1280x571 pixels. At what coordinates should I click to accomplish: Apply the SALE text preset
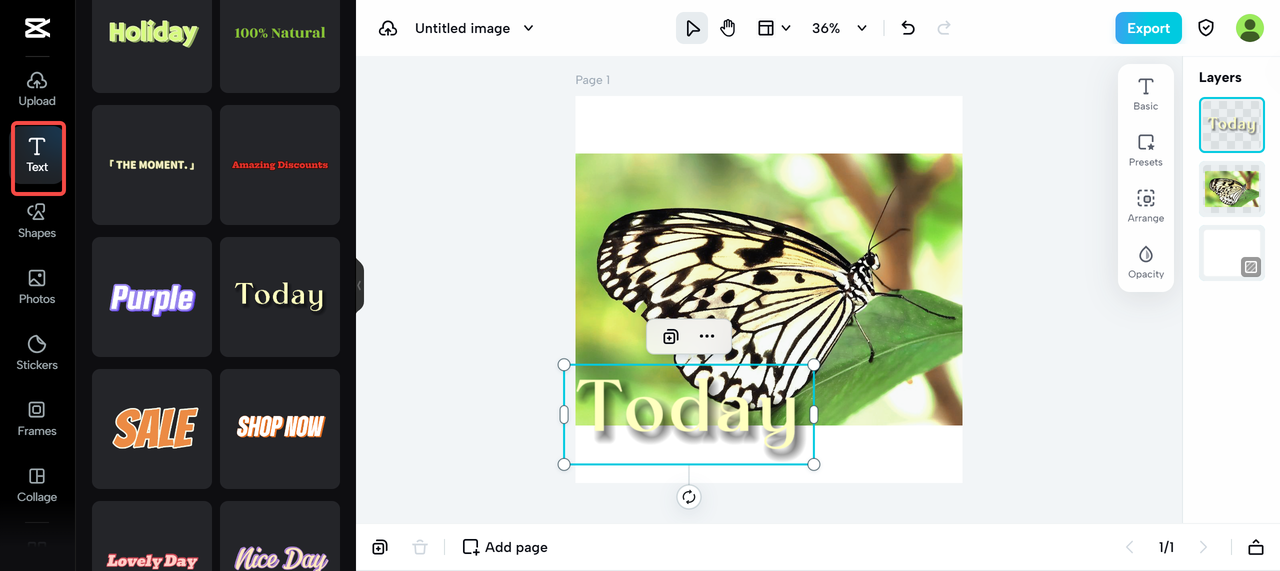pos(152,429)
